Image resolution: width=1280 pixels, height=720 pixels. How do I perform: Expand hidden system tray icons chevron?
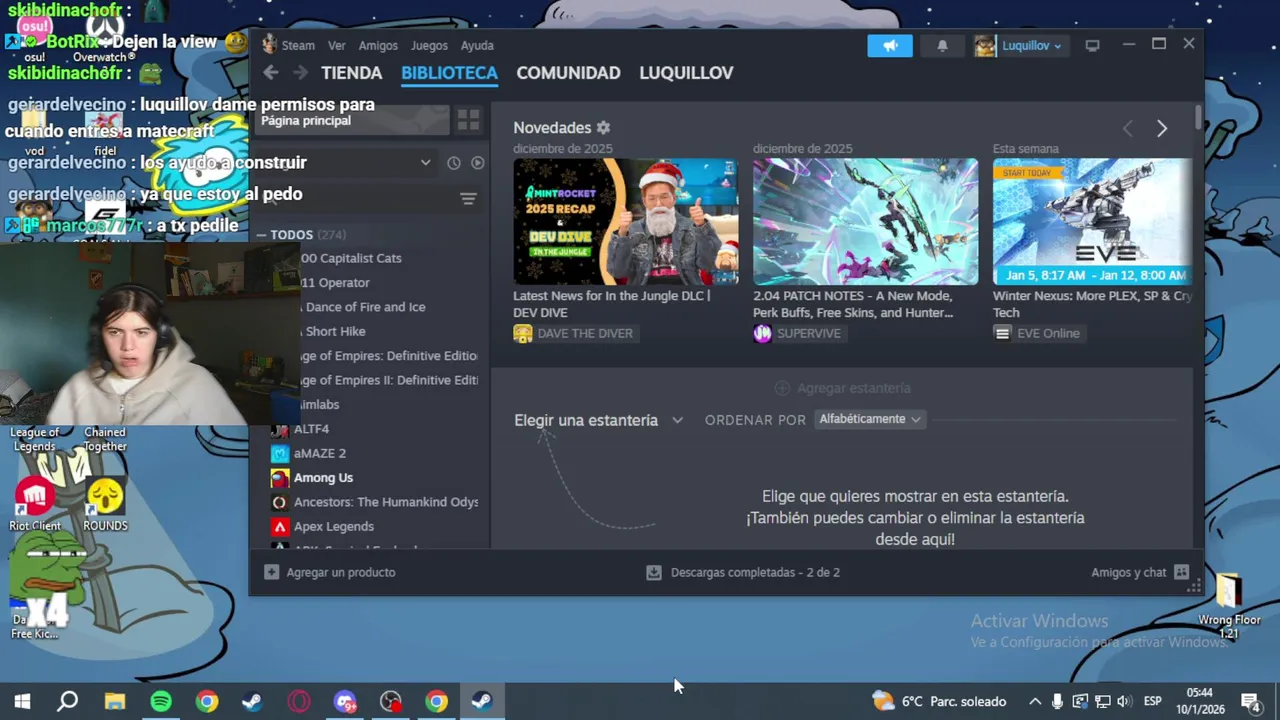[x=1035, y=701]
